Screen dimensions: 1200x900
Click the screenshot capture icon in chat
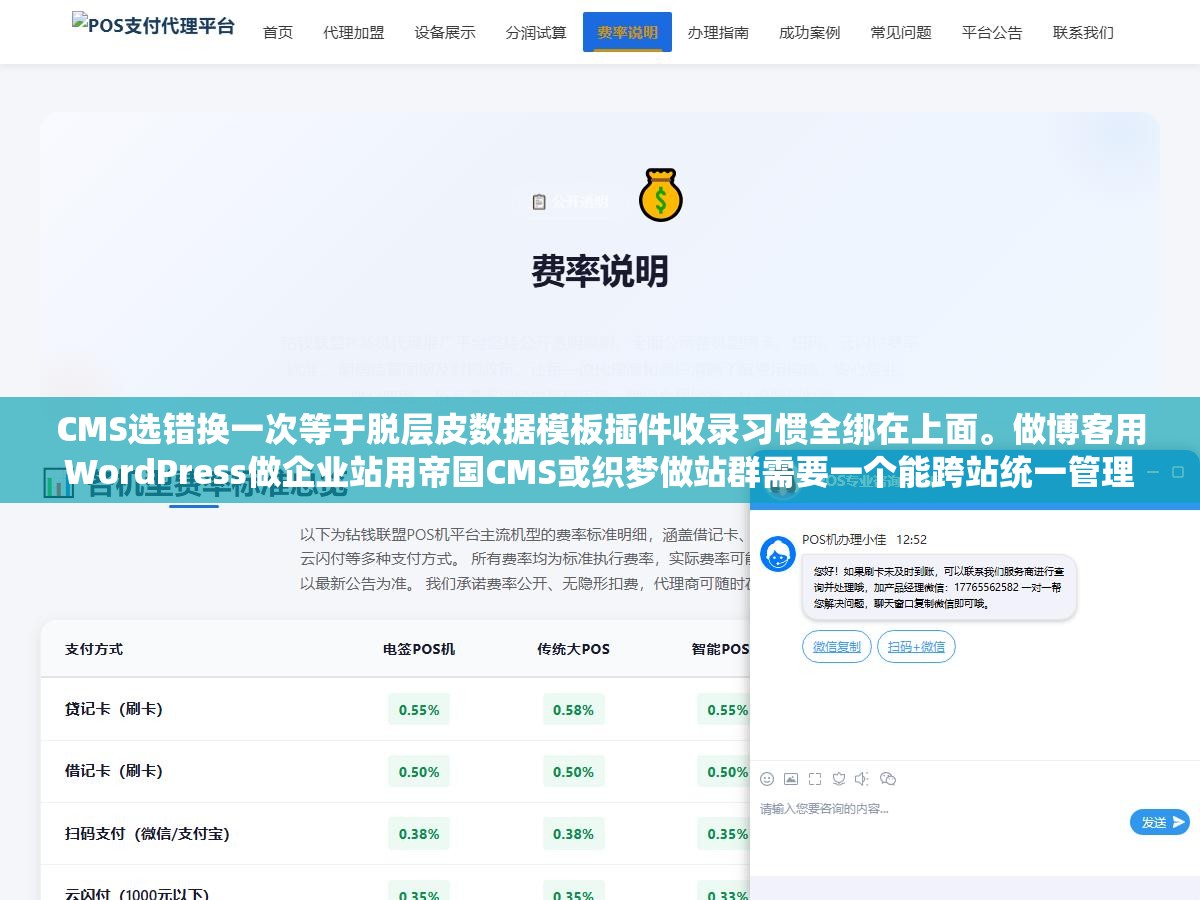pos(815,778)
